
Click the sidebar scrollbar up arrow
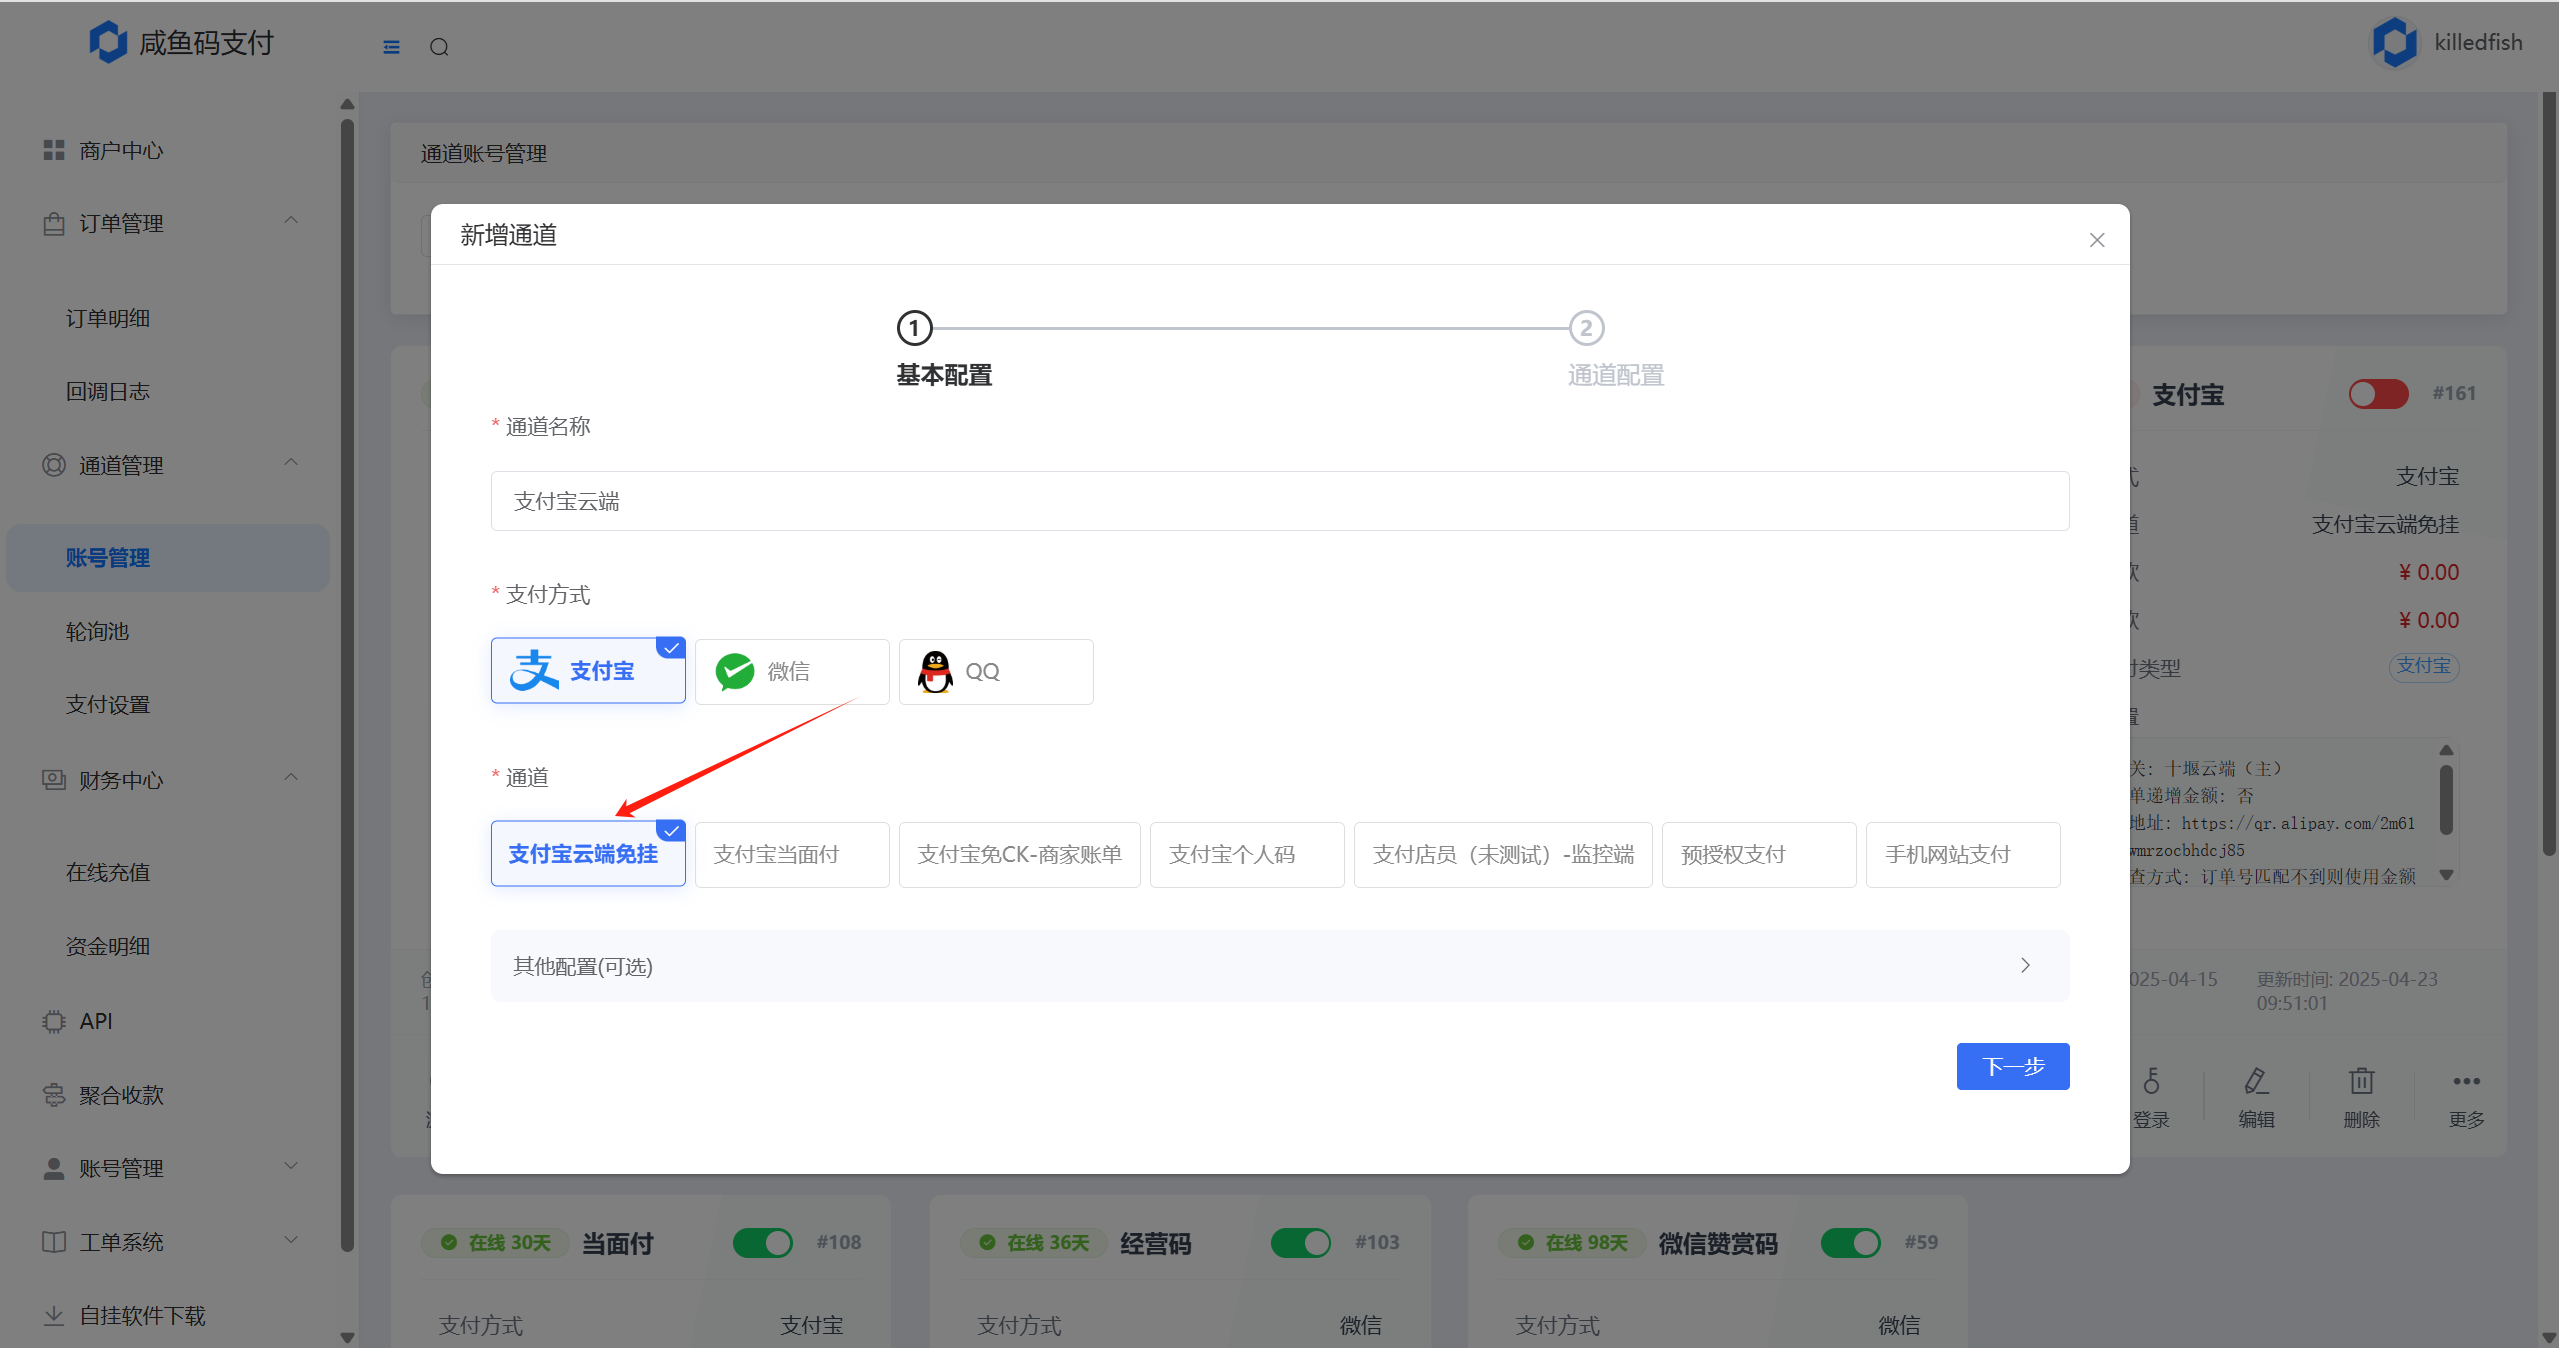coord(347,104)
